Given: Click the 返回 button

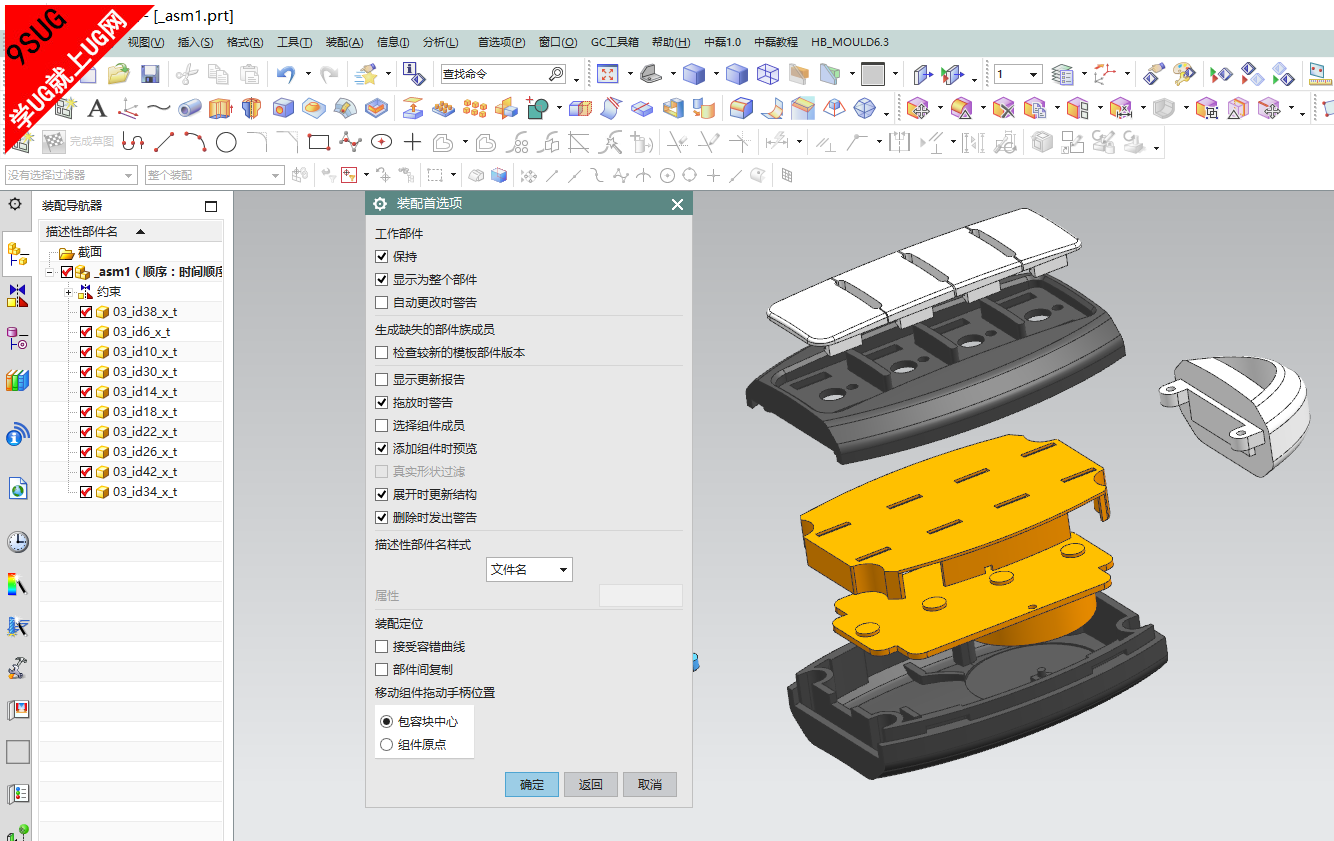Looking at the screenshot, I should (591, 784).
